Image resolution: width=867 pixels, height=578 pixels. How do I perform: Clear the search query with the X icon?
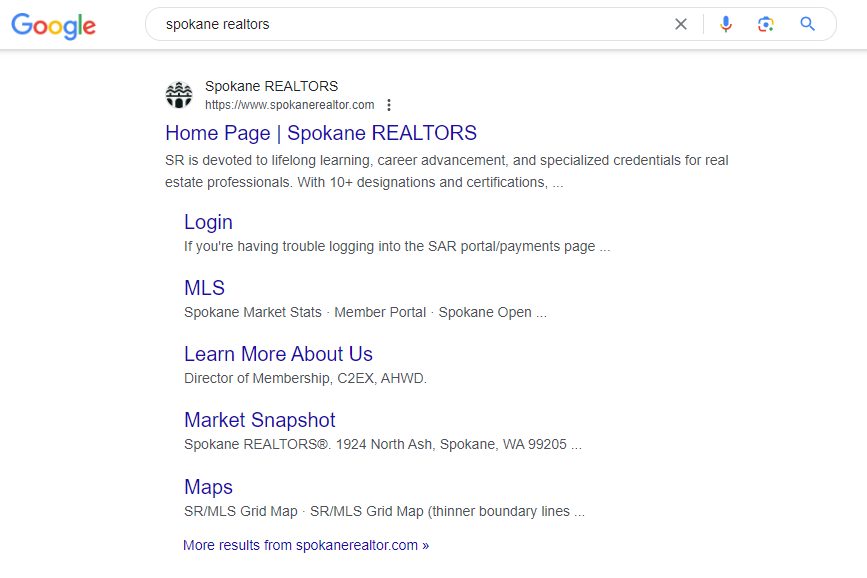(x=681, y=24)
